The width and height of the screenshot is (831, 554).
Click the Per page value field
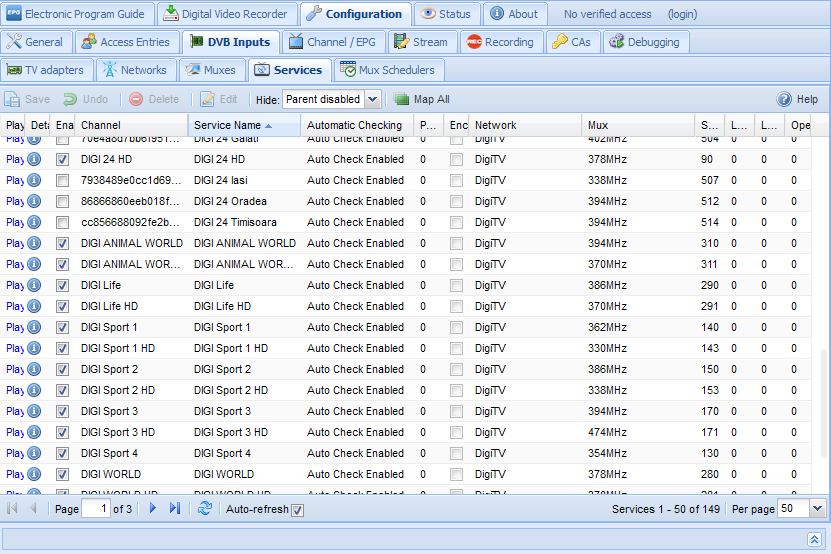793,509
